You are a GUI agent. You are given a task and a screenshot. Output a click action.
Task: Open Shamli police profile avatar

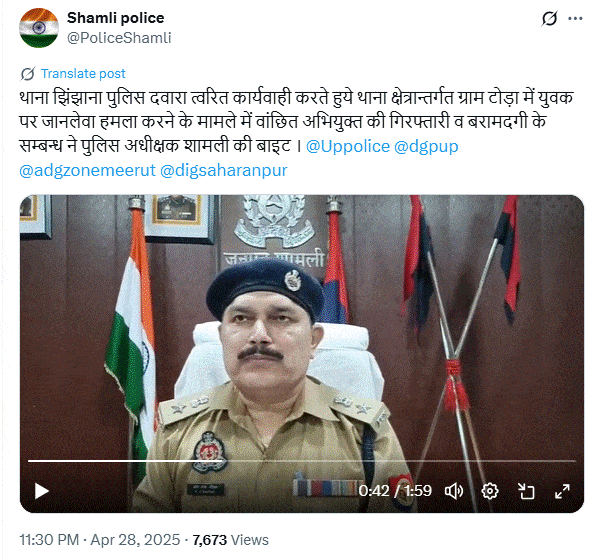[x=39, y=28]
